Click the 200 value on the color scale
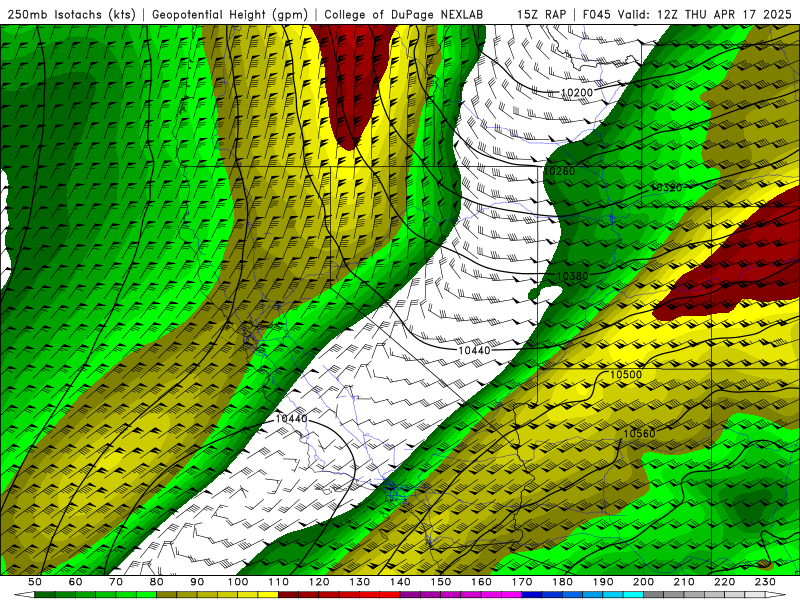The height and width of the screenshot is (600, 800). pos(643,582)
